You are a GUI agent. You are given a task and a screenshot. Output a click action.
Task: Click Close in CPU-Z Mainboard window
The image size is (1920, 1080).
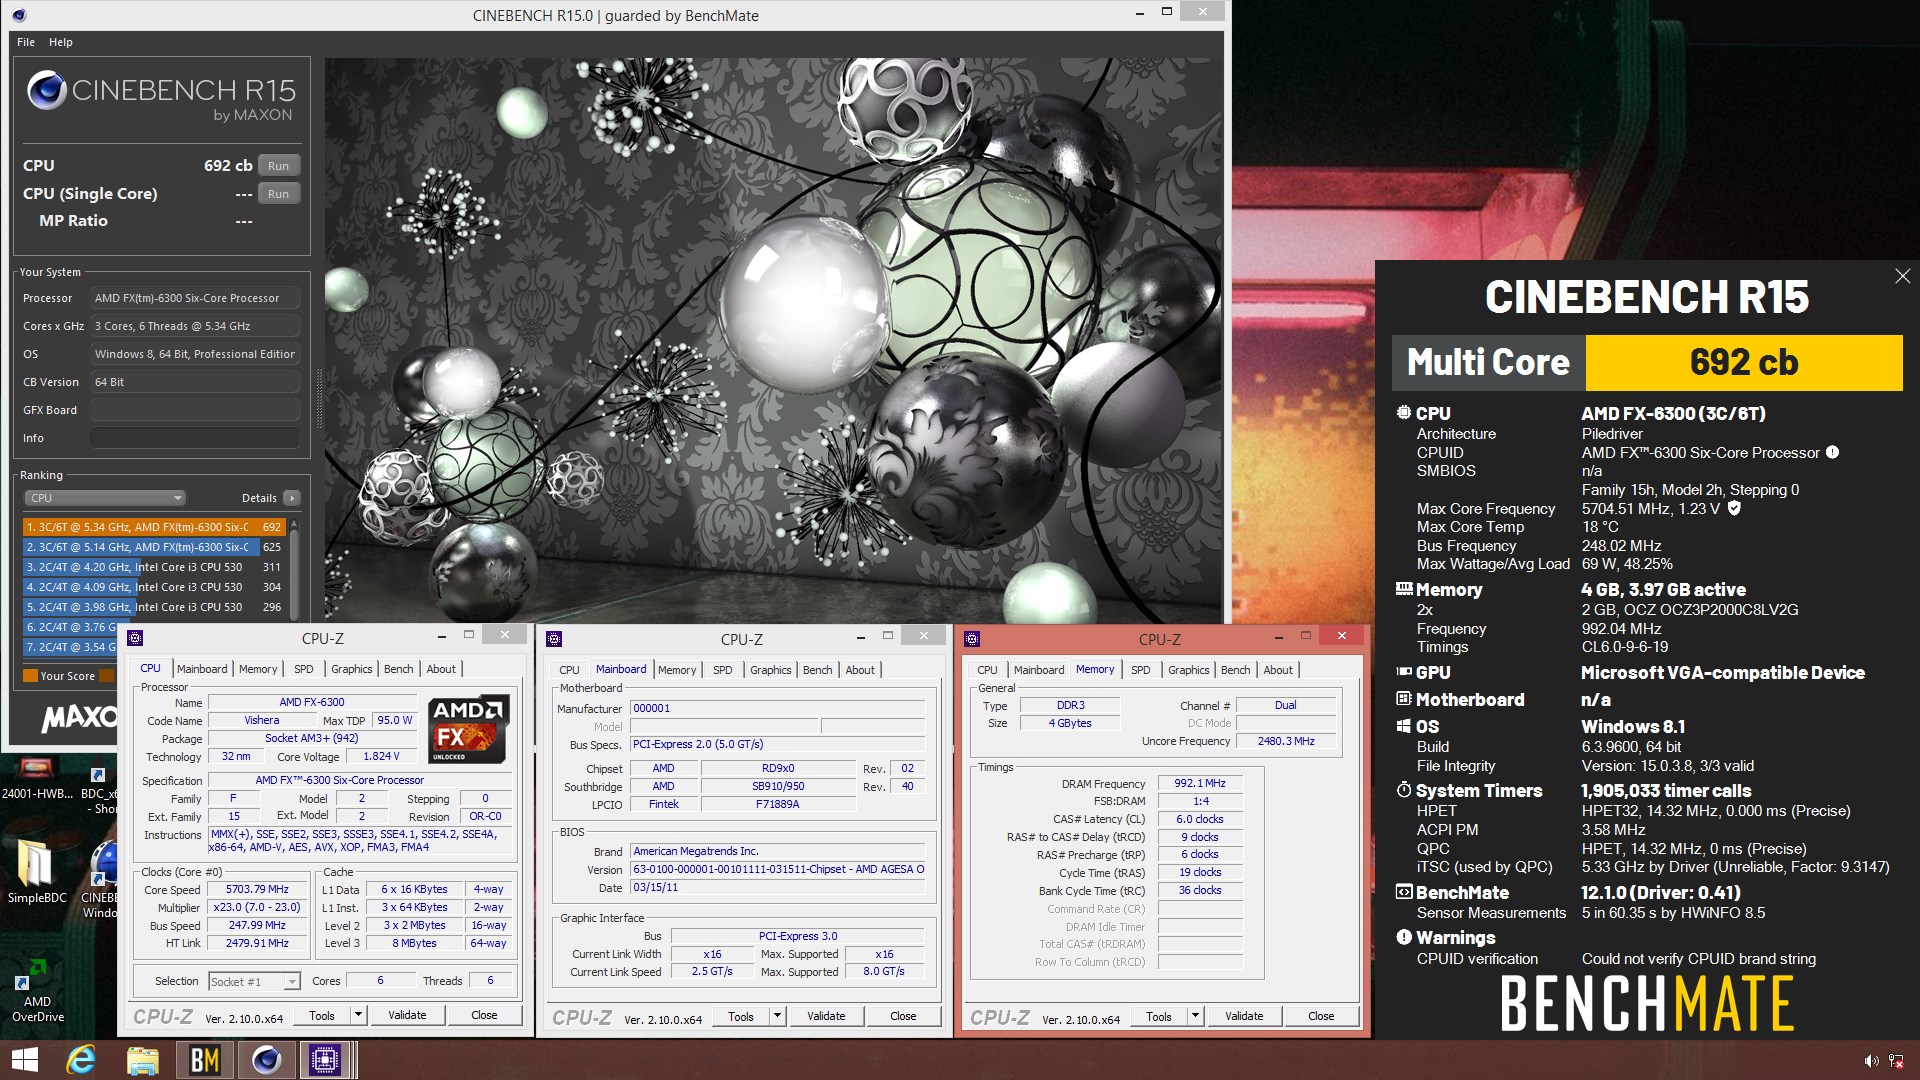pyautogui.click(x=903, y=1016)
